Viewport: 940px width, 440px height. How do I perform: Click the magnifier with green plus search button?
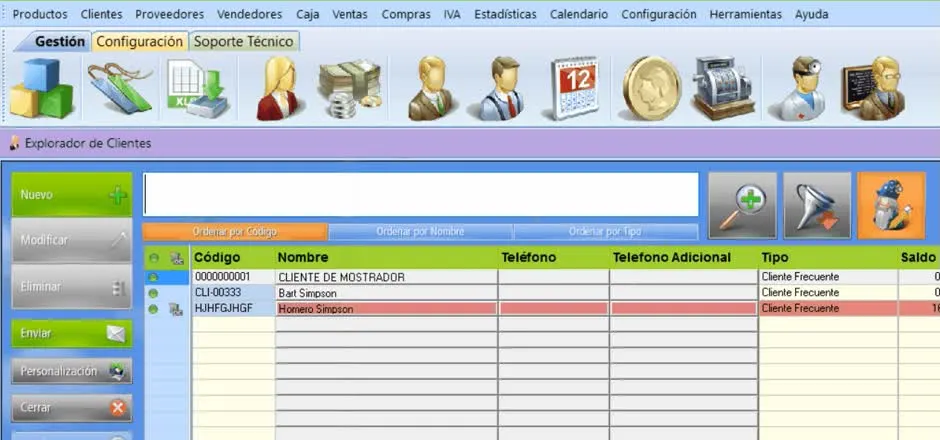point(742,206)
